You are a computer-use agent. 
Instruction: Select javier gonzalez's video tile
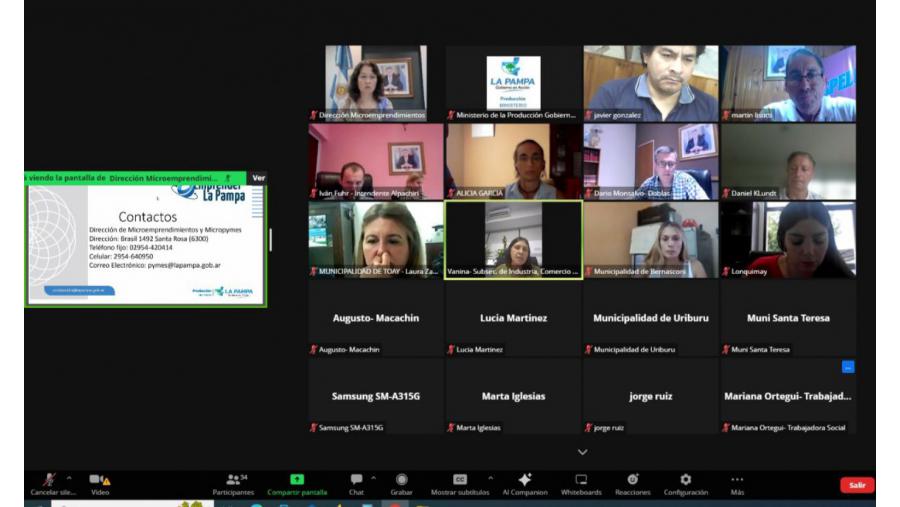coord(651,83)
